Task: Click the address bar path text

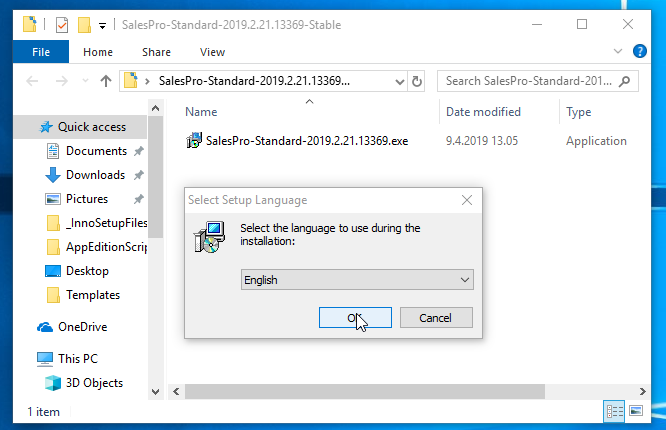Action: tap(254, 81)
